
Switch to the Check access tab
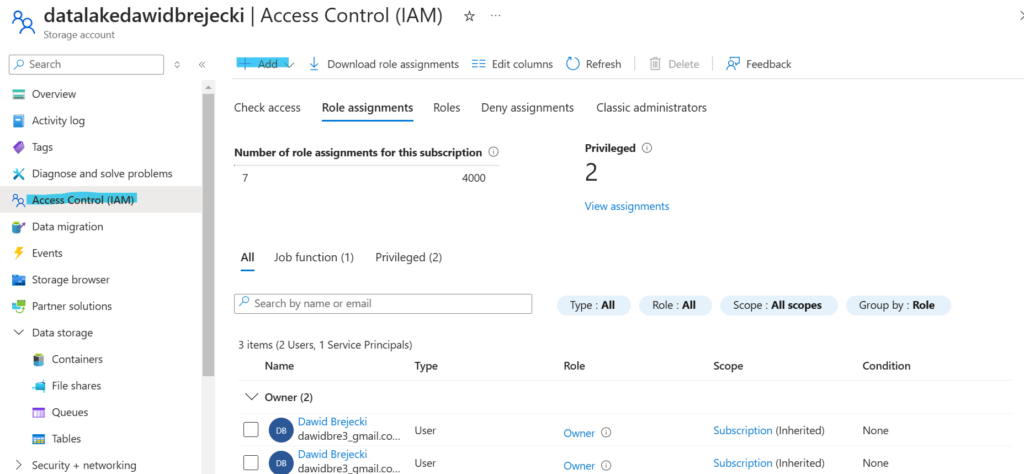(x=267, y=108)
